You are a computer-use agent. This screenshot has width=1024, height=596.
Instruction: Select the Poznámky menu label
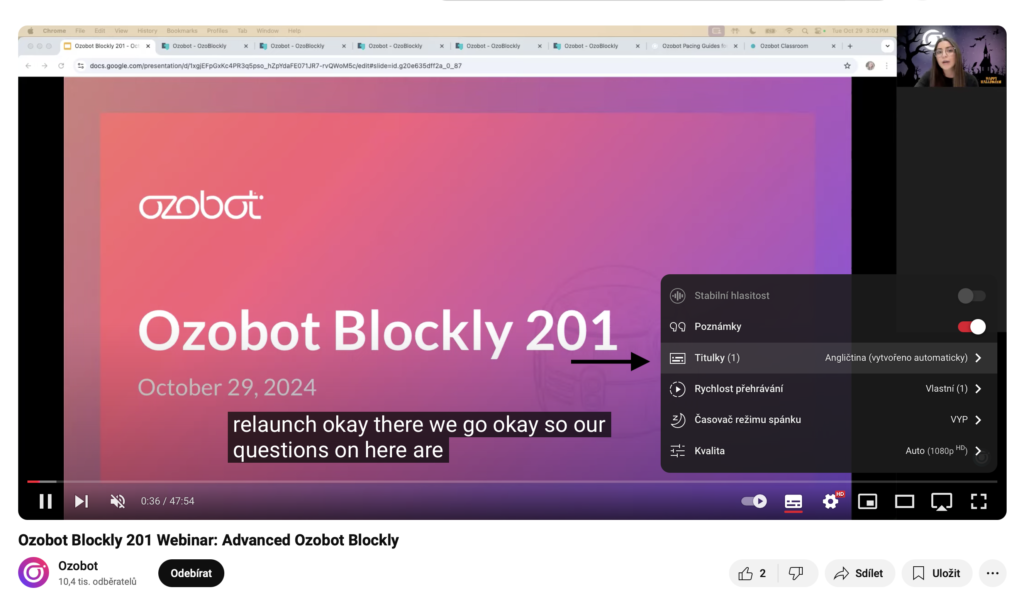tap(718, 326)
